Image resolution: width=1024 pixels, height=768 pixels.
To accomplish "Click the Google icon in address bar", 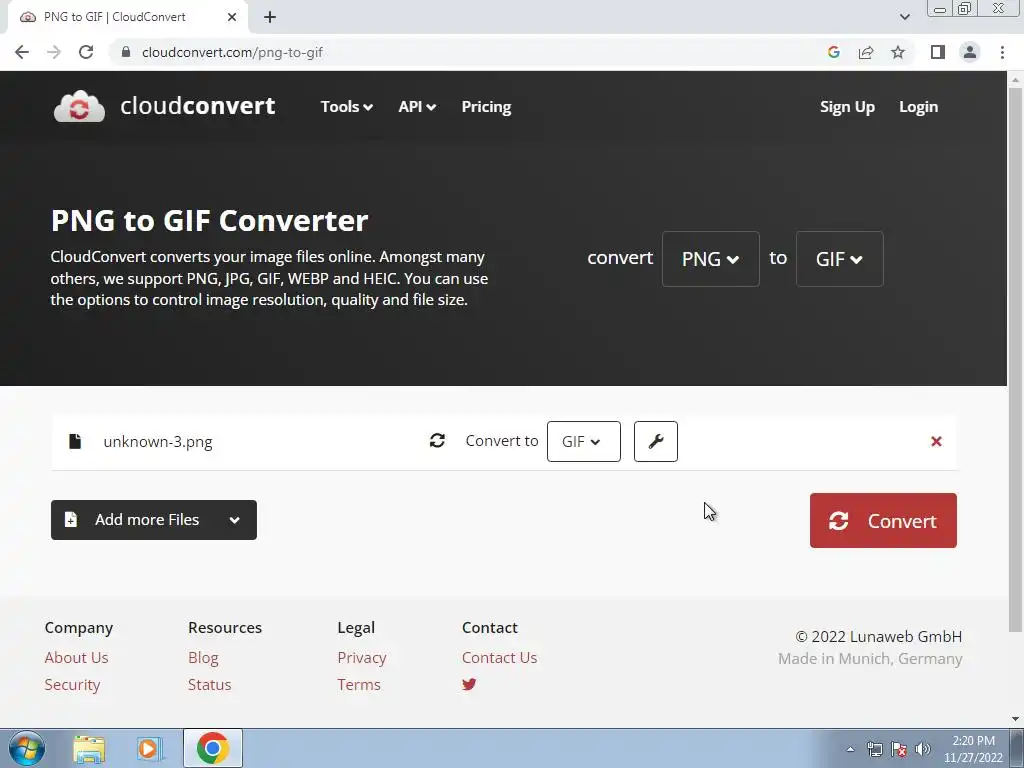I will [x=833, y=52].
